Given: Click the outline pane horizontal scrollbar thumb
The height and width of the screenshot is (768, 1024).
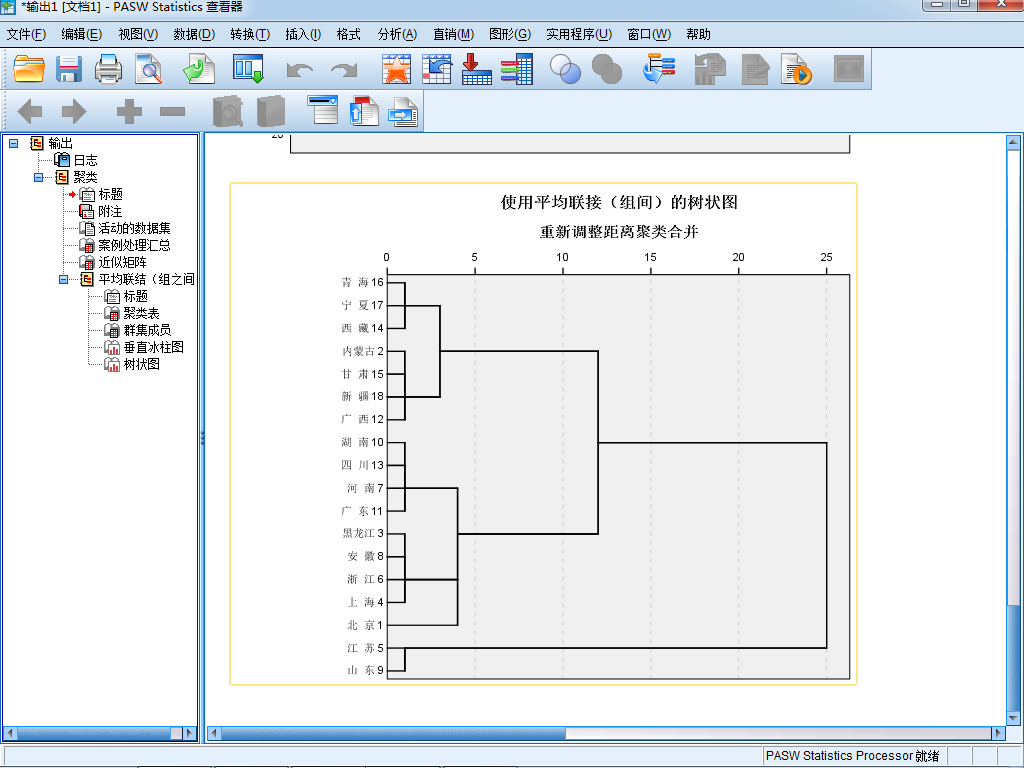Looking at the screenshot, I should (x=93, y=733).
